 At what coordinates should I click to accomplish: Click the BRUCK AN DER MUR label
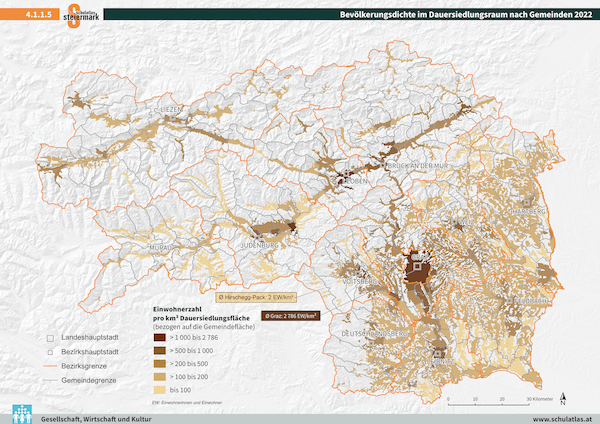point(418,166)
